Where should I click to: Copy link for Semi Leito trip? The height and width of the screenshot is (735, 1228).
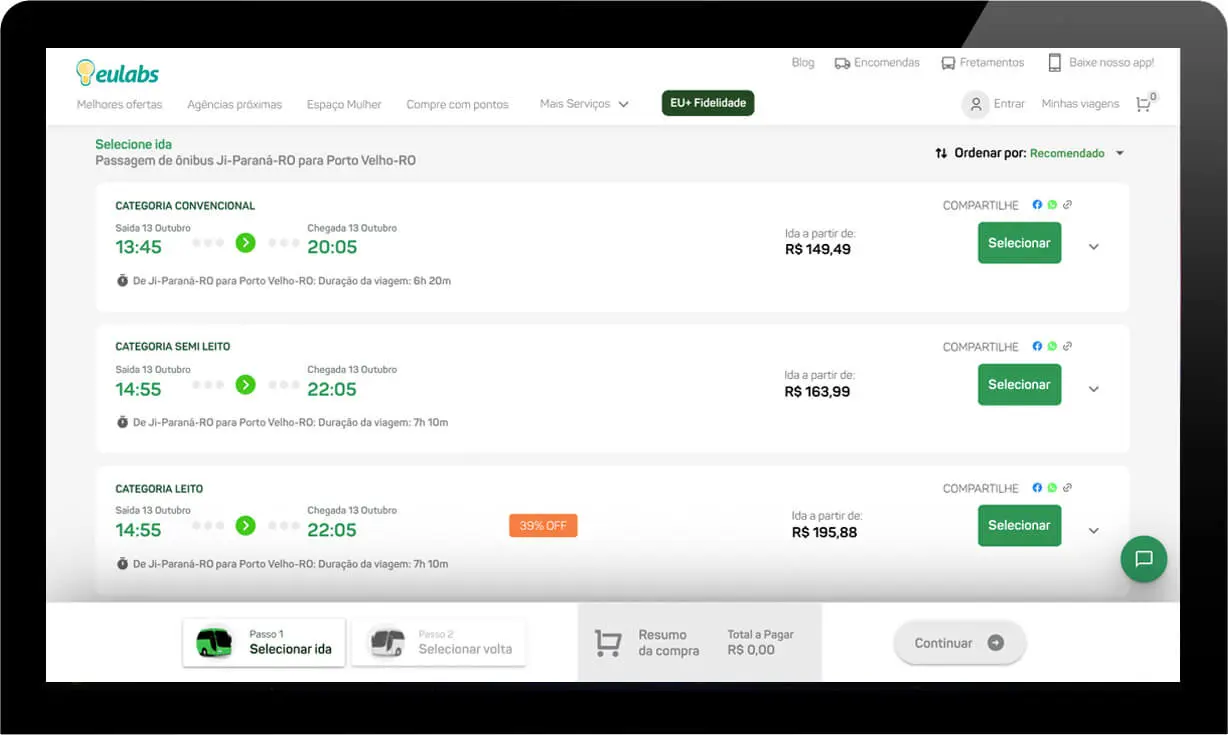pos(1067,346)
